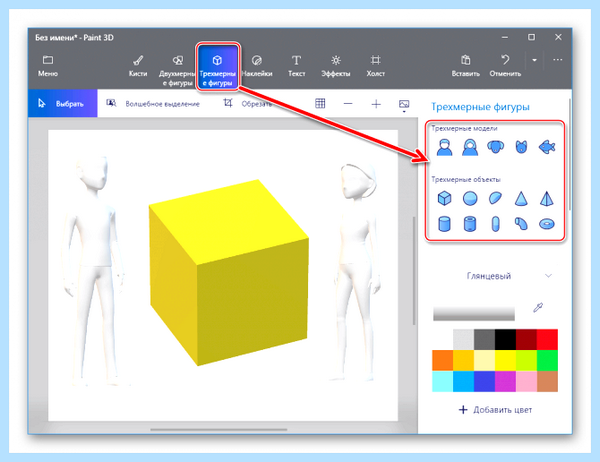The height and width of the screenshot is (462, 600).
Task: Select the pyramid 3D object
Action: tap(547, 198)
